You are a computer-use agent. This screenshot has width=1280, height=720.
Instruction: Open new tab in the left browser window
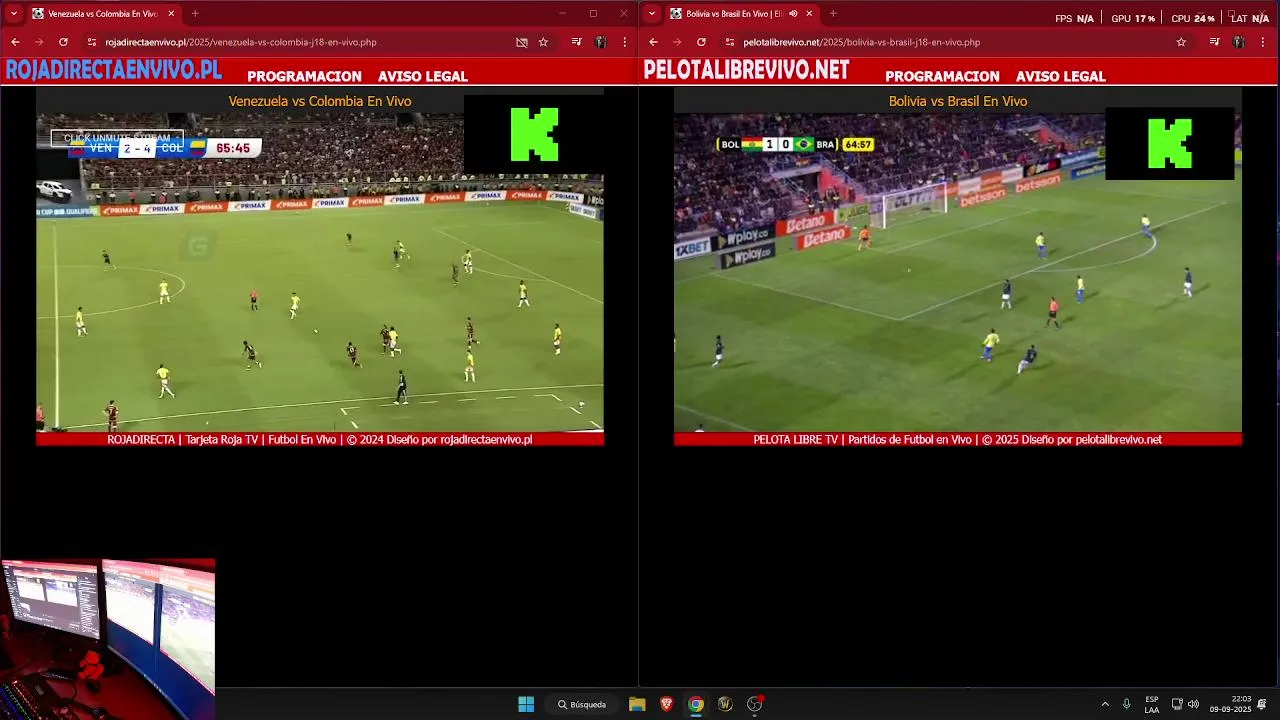[x=195, y=14]
